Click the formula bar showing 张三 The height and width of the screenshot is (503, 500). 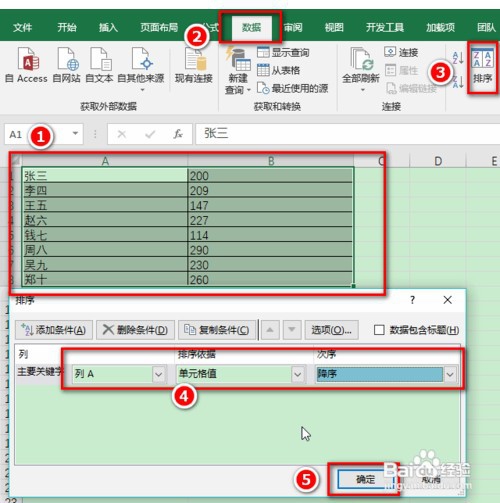[x=347, y=134]
